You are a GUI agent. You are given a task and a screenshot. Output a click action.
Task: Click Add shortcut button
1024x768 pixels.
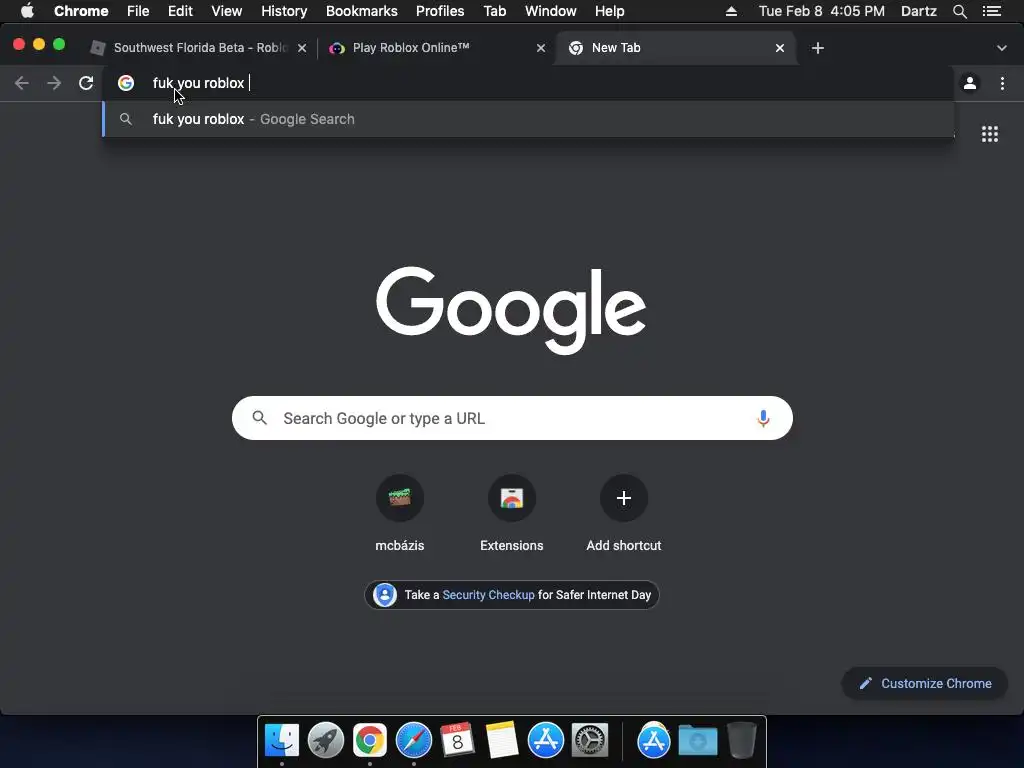[624, 513]
